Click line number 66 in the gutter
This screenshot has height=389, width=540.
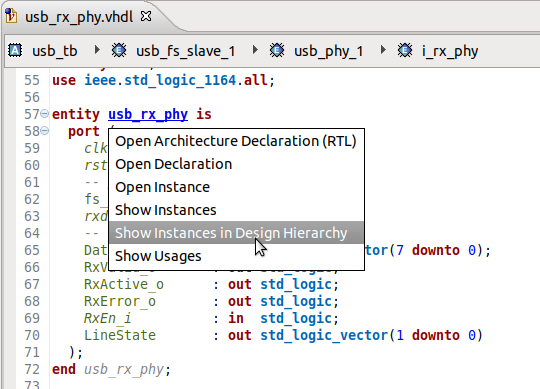tap(32, 267)
